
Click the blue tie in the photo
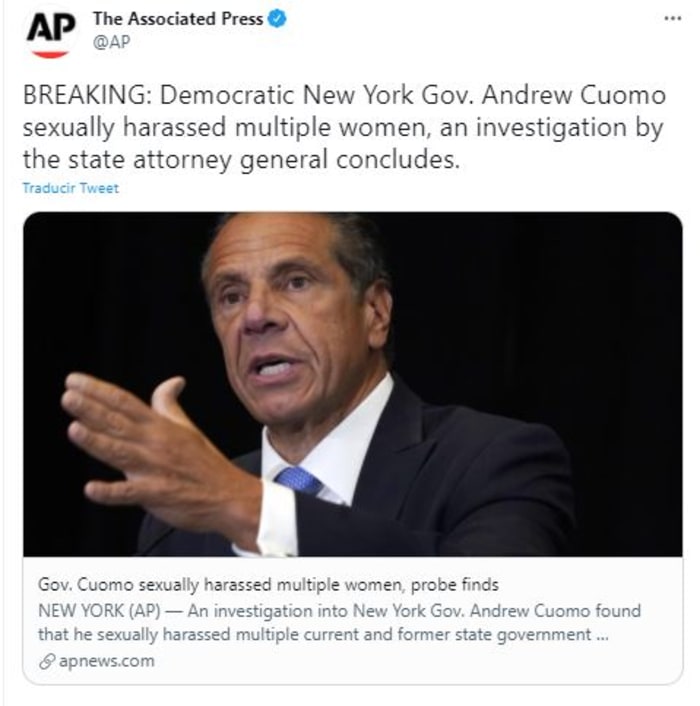point(298,480)
